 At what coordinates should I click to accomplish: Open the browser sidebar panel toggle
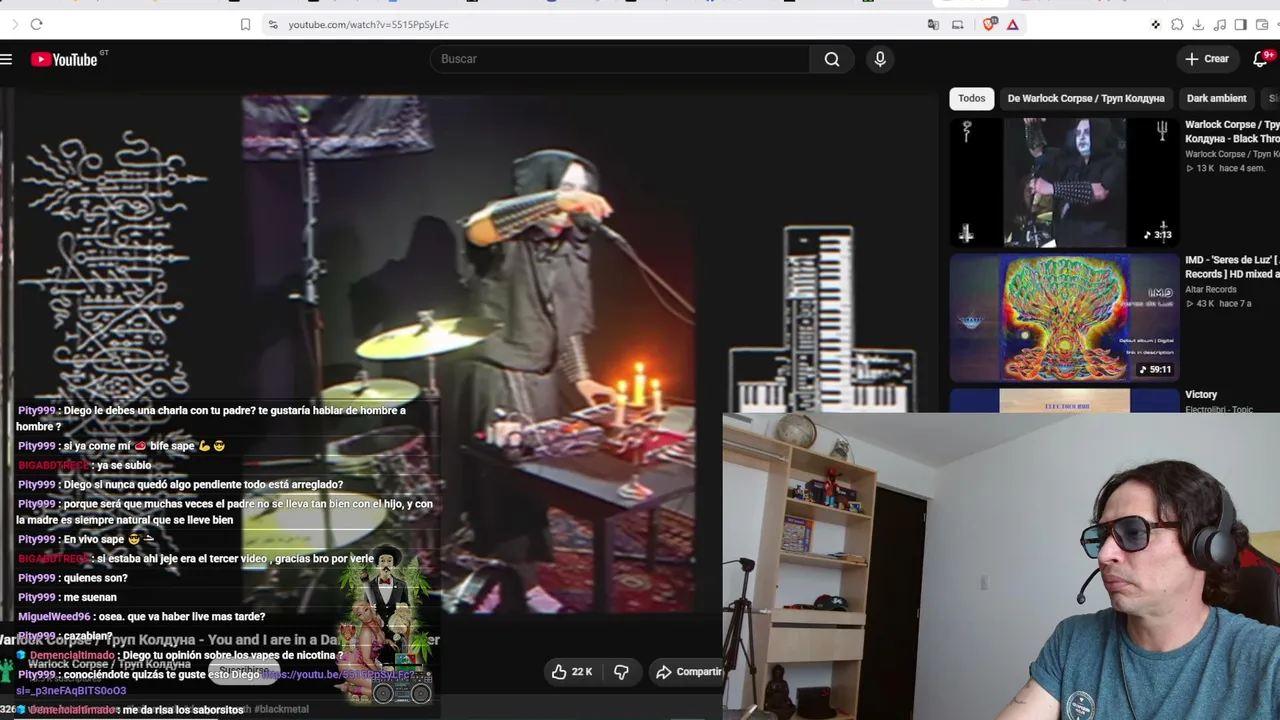1240,24
